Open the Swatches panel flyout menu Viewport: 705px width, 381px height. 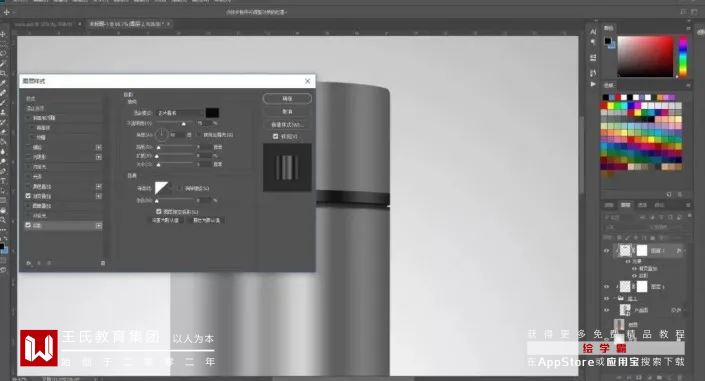[688, 85]
